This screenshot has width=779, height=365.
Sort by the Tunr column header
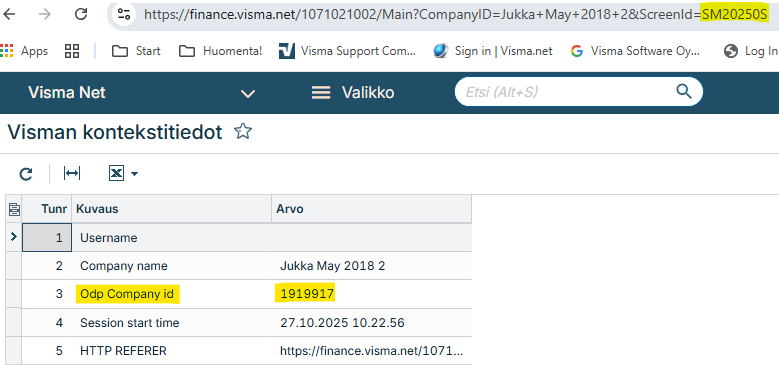(47, 209)
